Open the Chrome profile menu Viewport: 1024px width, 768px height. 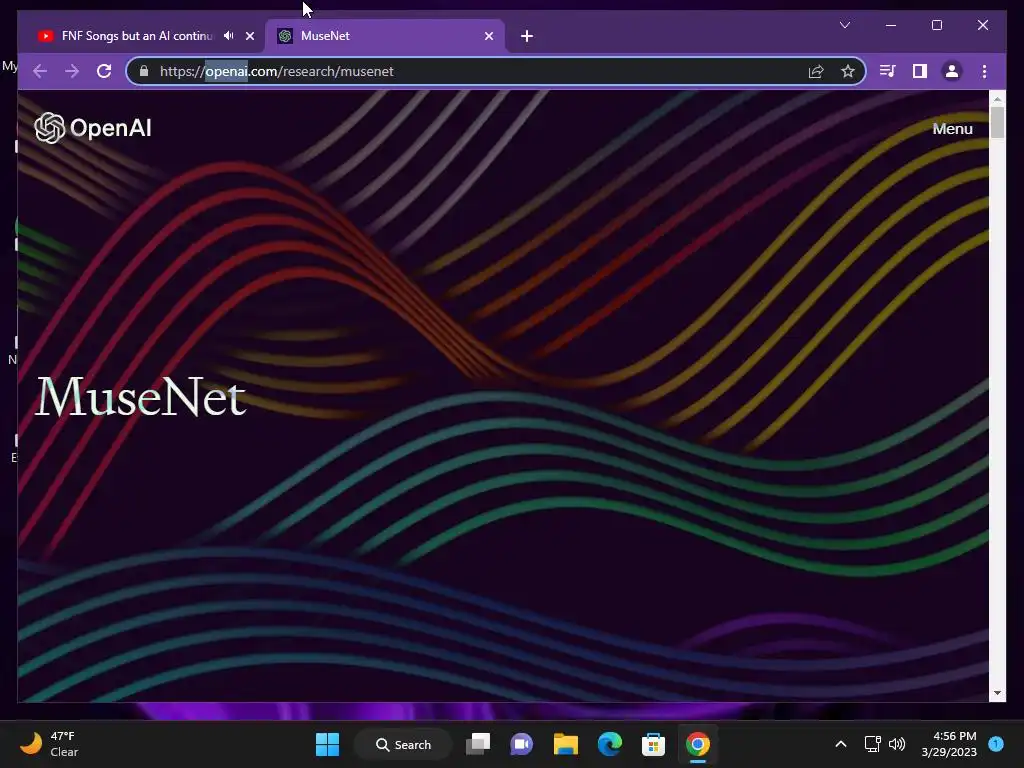(x=952, y=71)
